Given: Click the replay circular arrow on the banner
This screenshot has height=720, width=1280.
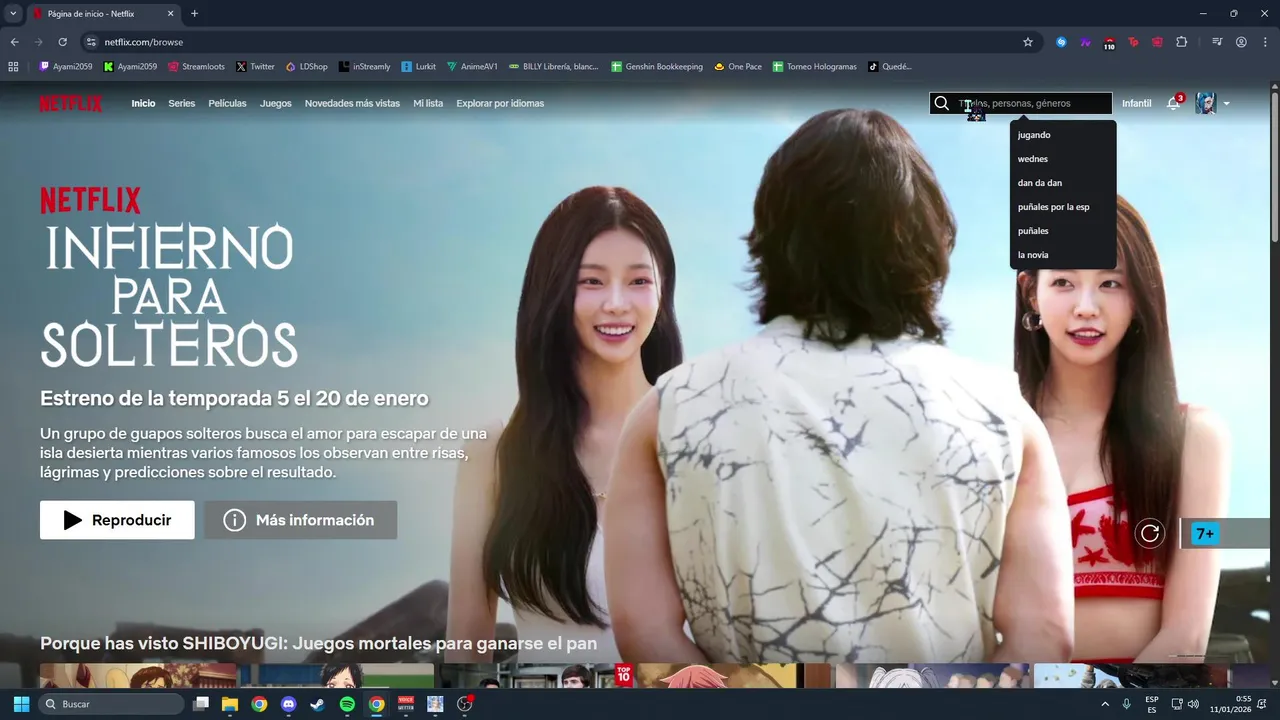Looking at the screenshot, I should [1150, 533].
